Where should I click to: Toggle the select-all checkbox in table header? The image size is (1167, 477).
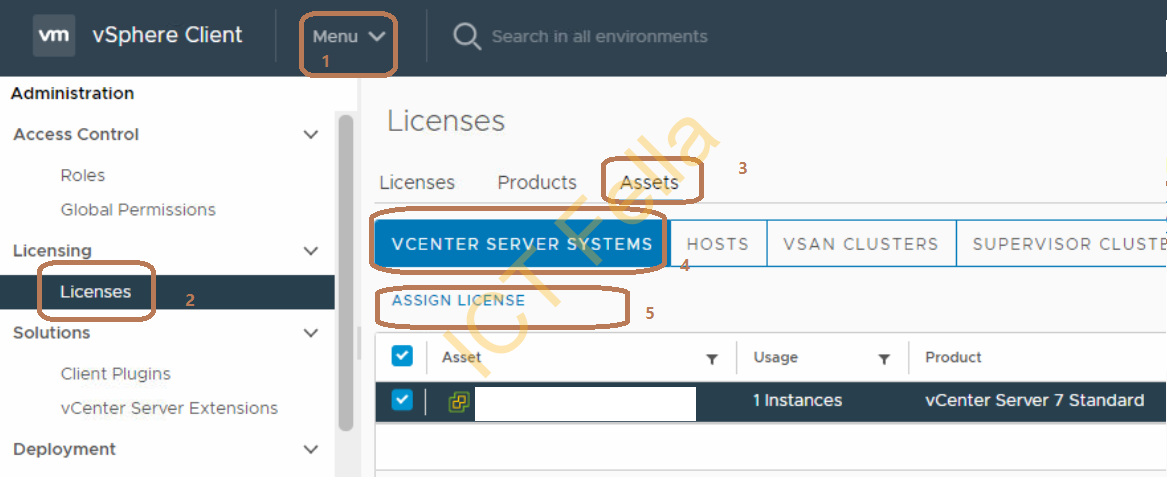click(402, 356)
